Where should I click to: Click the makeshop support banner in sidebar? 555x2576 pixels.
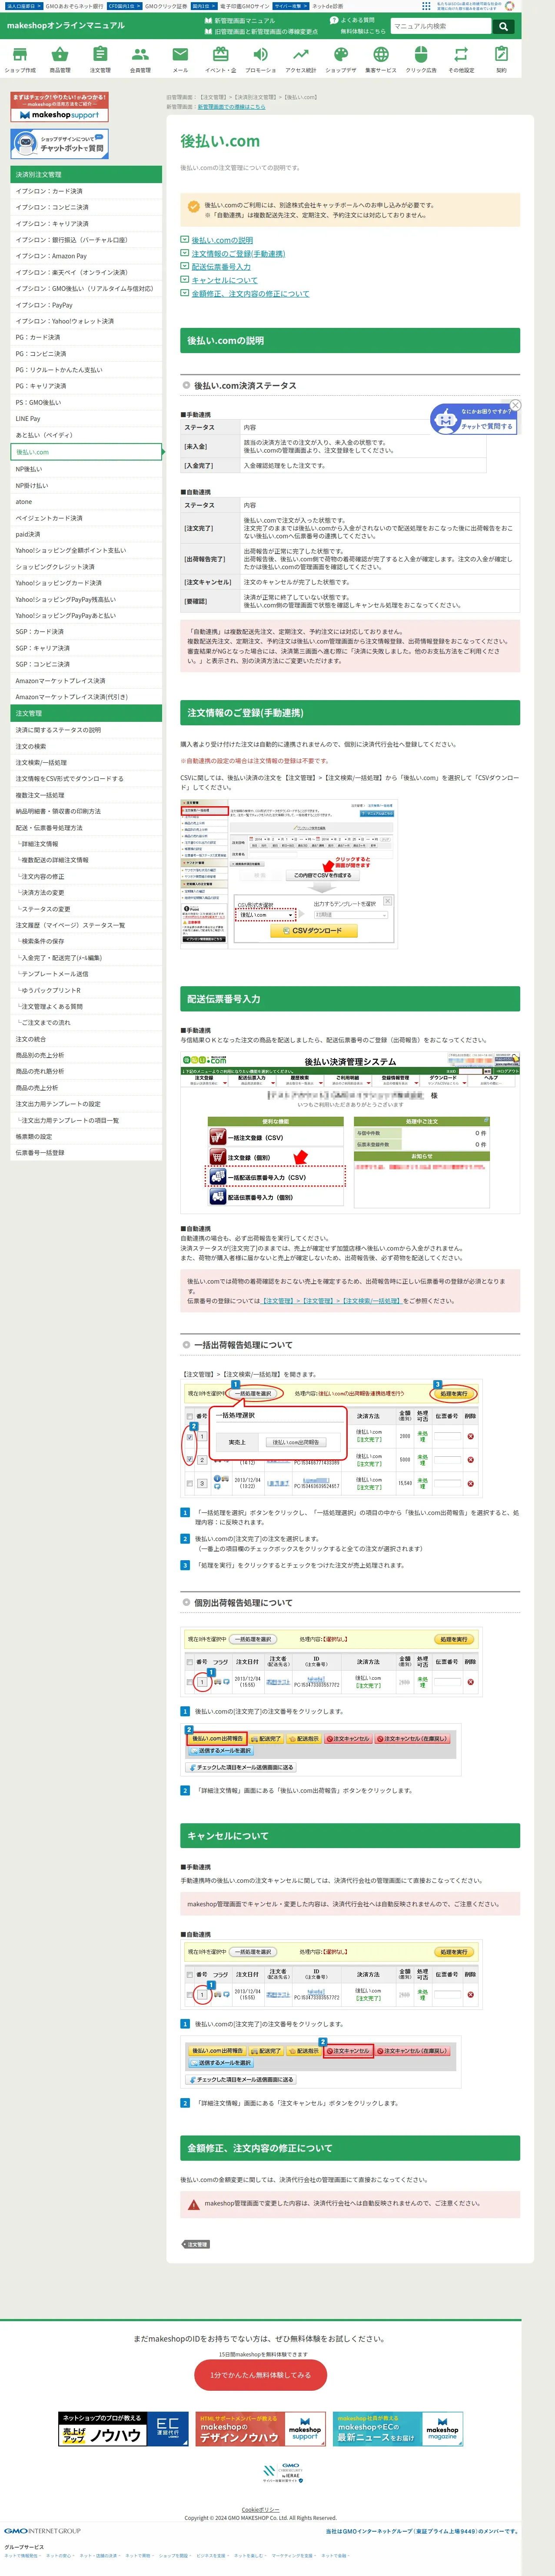59,107
